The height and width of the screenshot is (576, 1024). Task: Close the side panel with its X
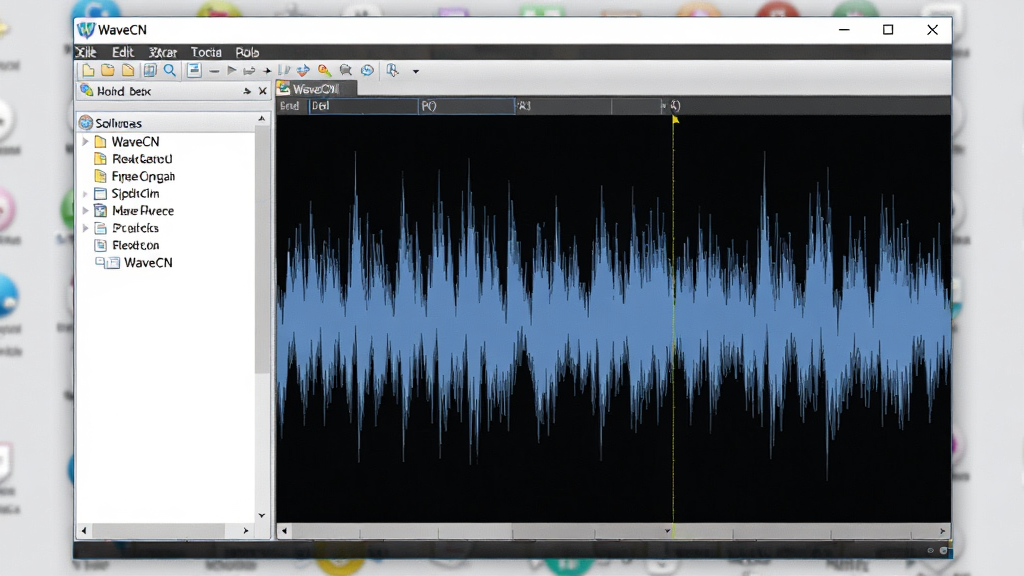tap(263, 91)
